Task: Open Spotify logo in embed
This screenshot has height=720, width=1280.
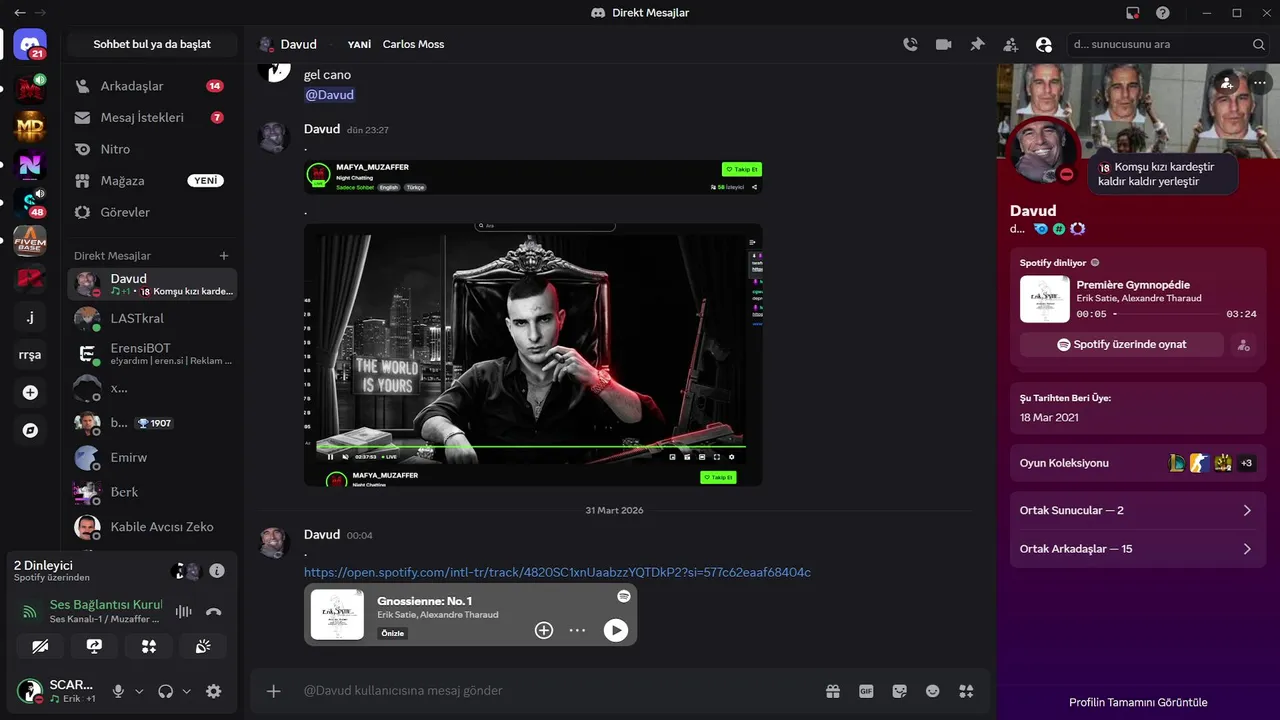Action: (623, 596)
